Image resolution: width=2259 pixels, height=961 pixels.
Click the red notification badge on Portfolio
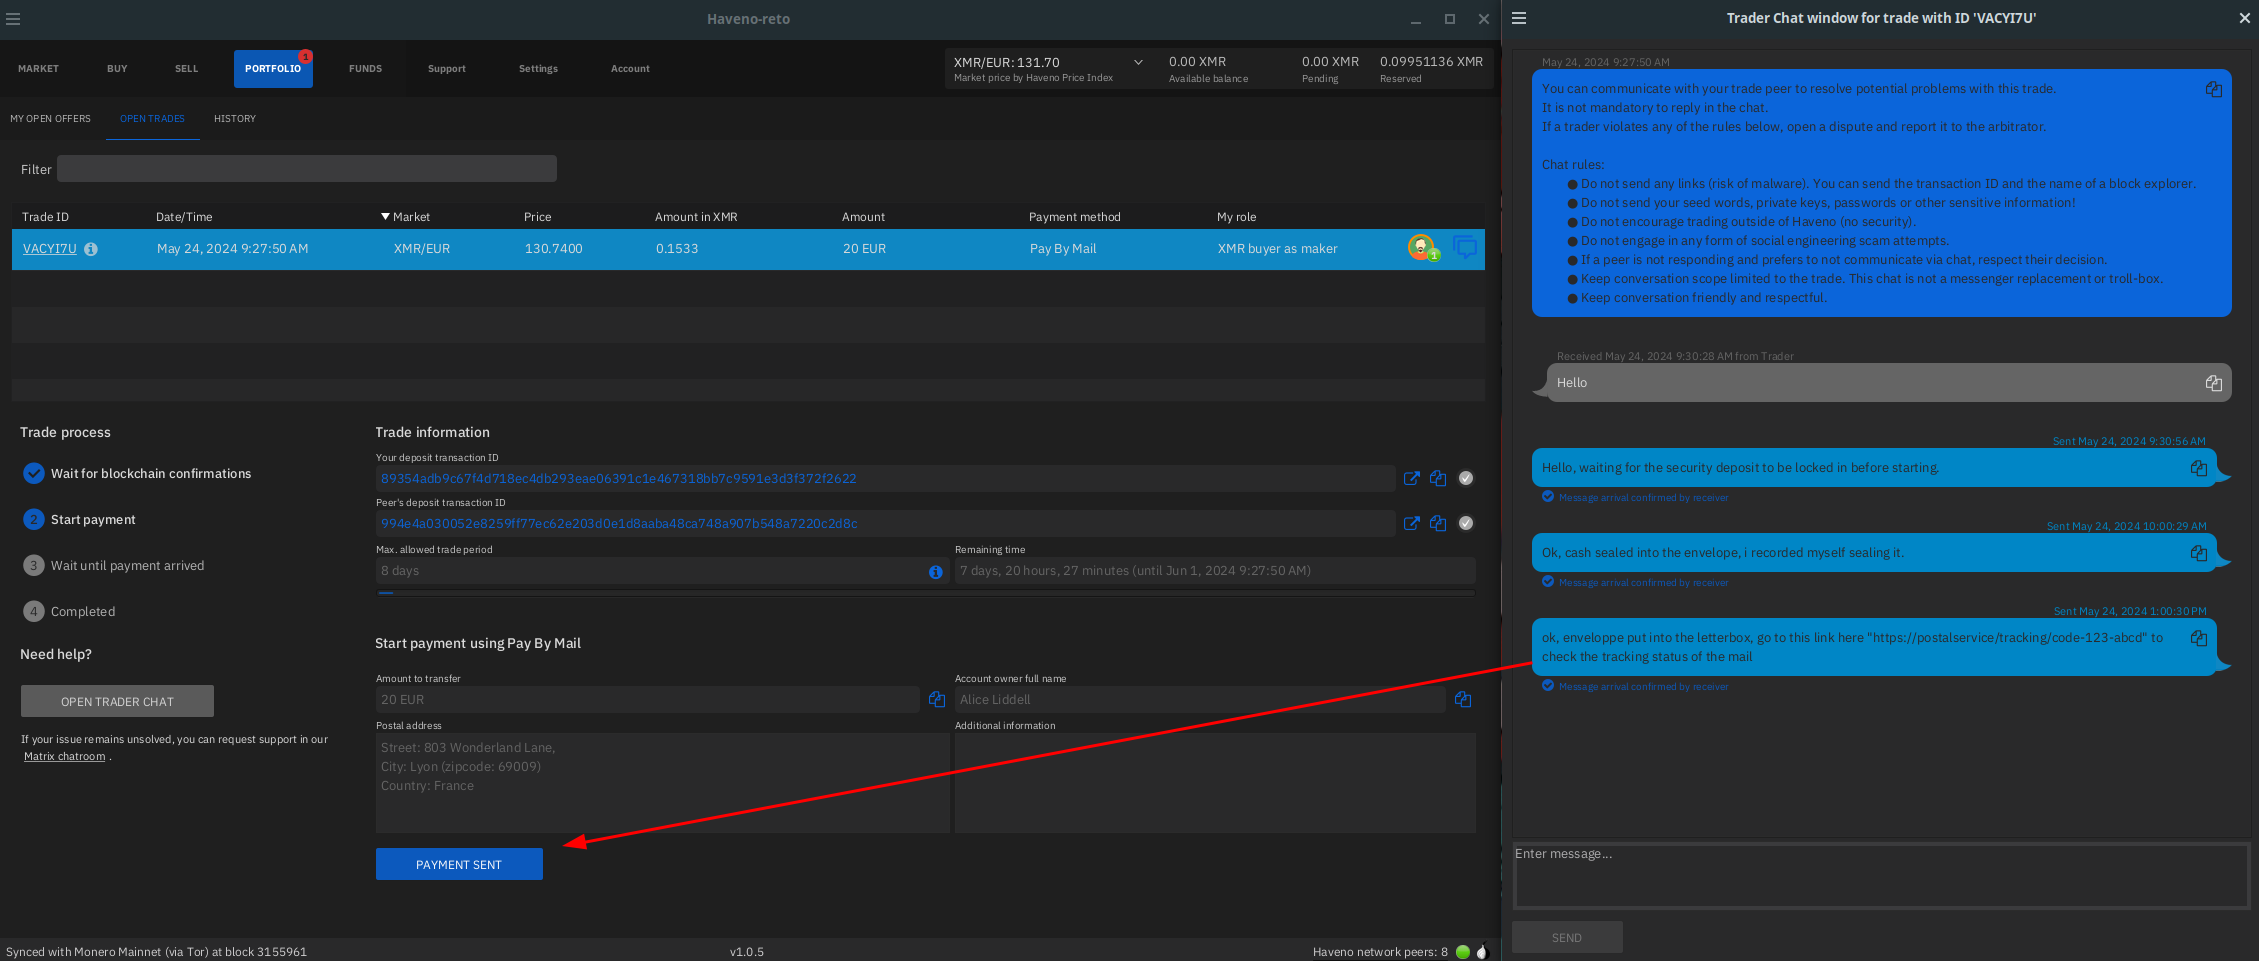[x=306, y=56]
